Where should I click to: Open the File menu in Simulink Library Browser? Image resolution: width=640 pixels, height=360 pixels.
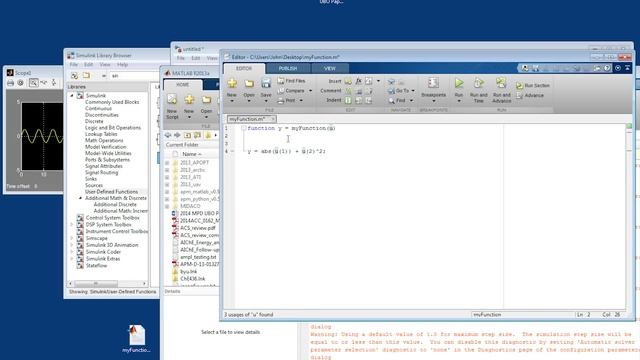tap(74, 65)
